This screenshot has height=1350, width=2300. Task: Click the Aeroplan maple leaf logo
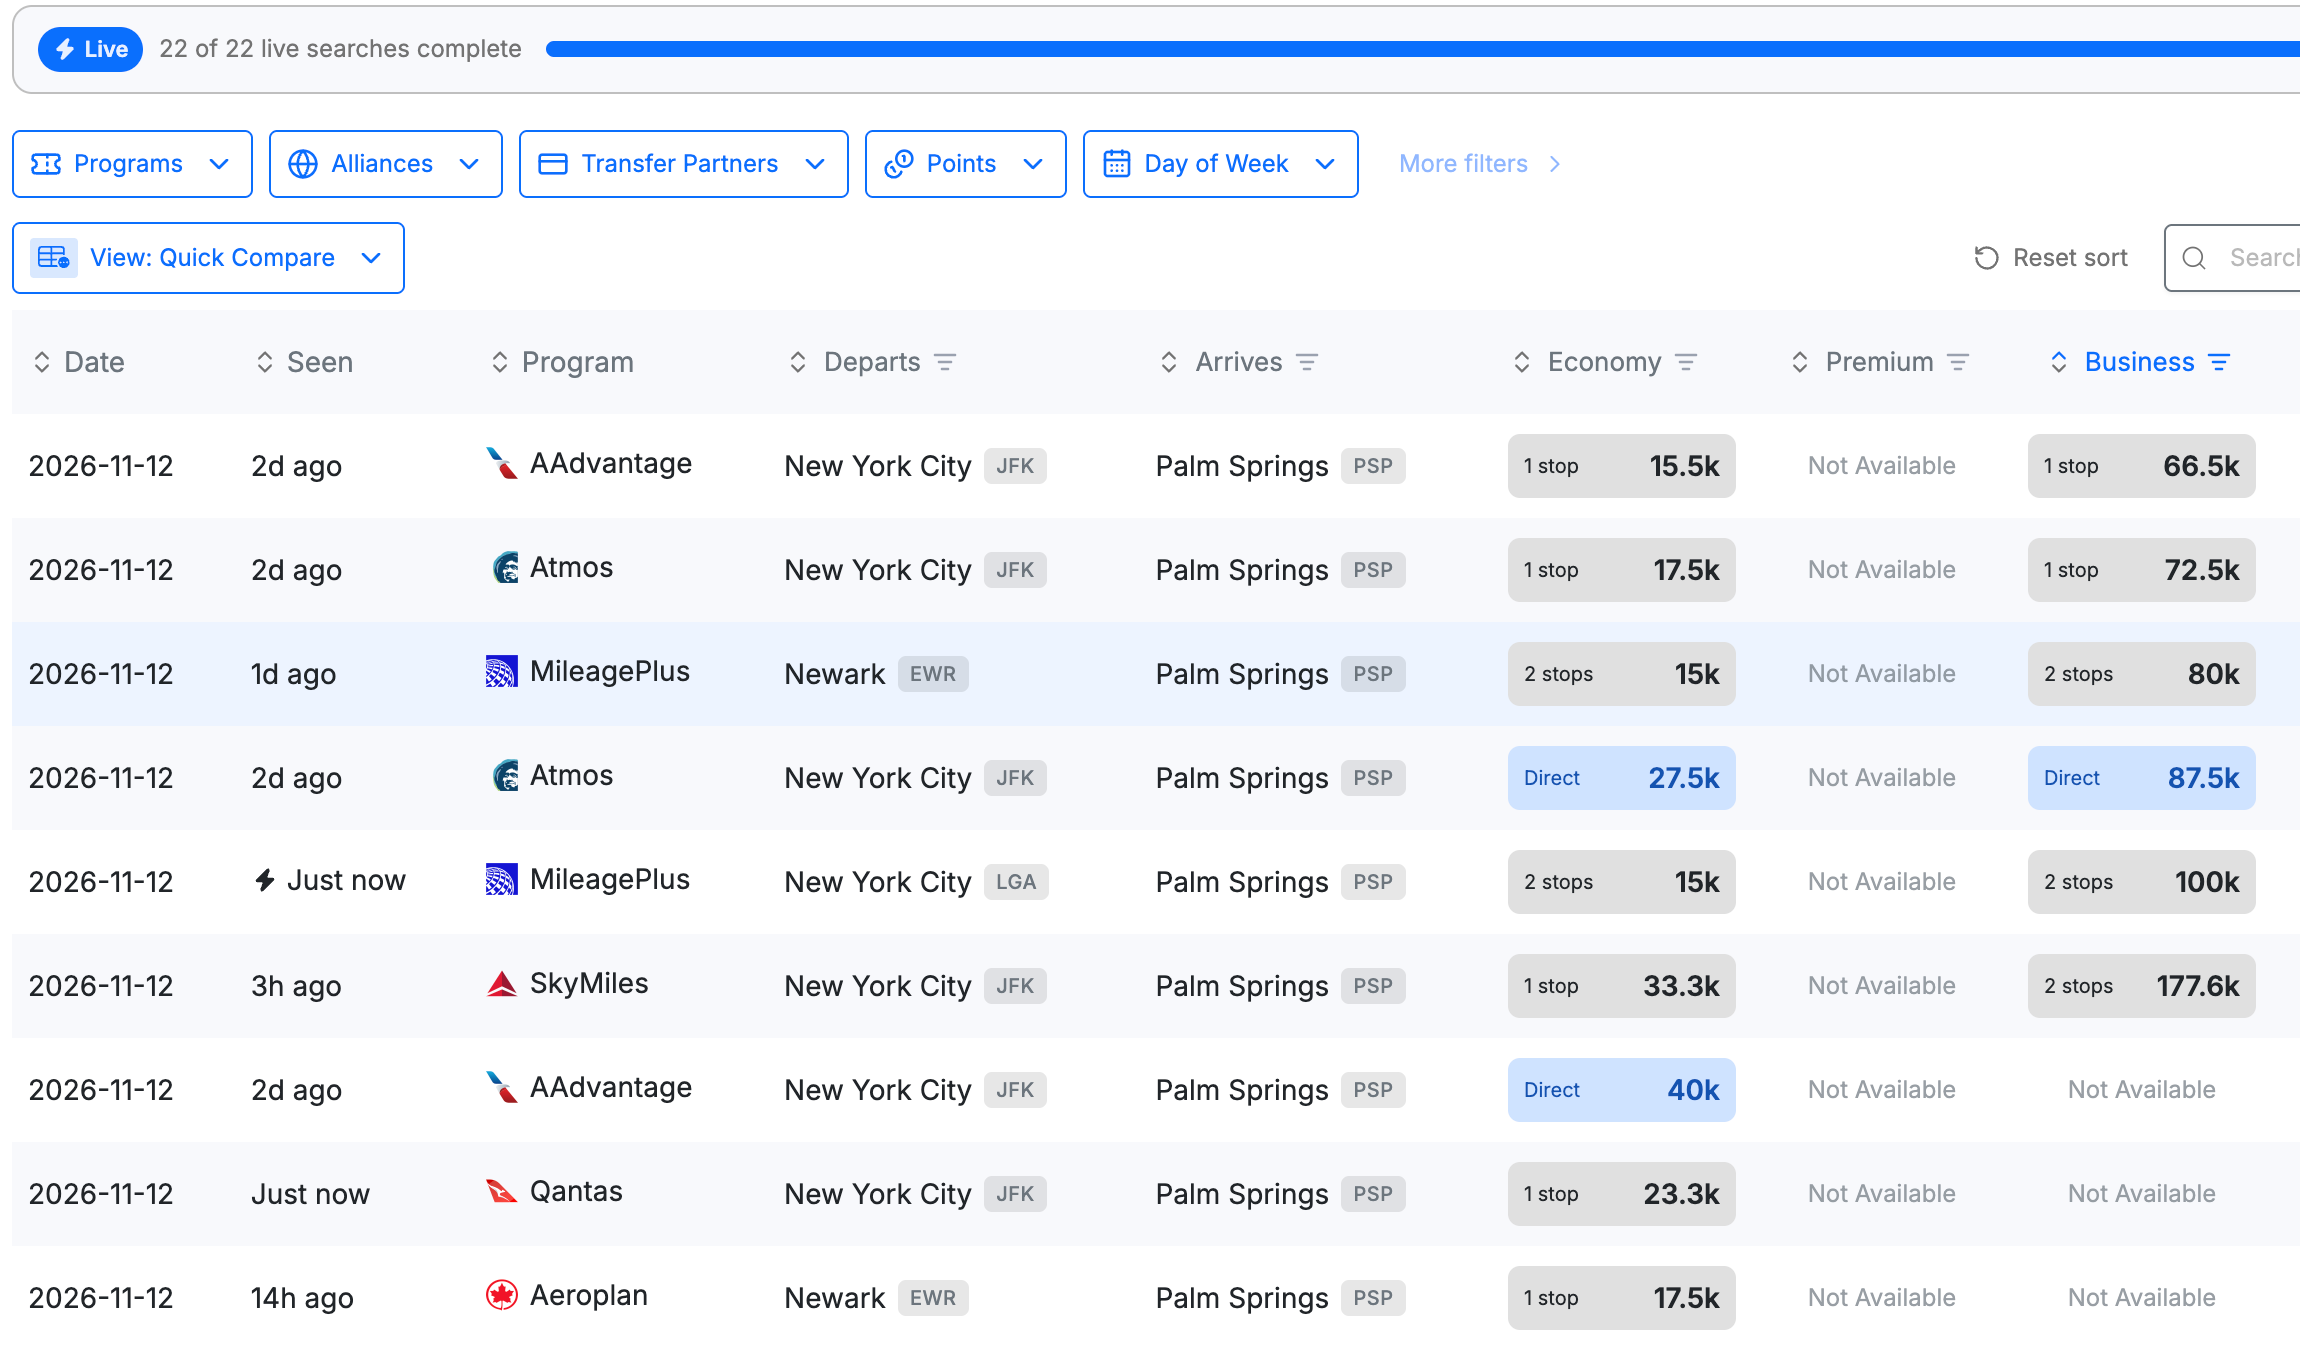[501, 1295]
